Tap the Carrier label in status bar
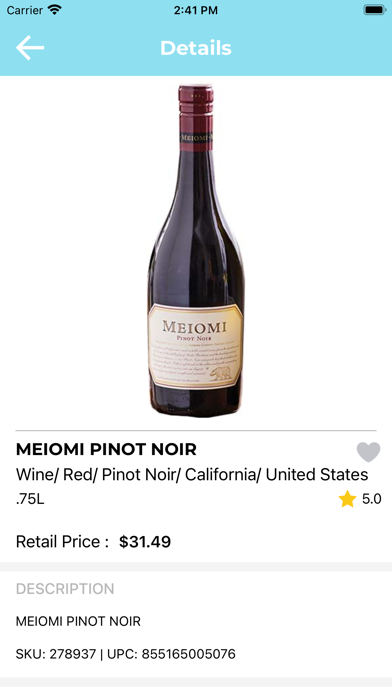The height and width of the screenshot is (696, 392). pos(25,10)
